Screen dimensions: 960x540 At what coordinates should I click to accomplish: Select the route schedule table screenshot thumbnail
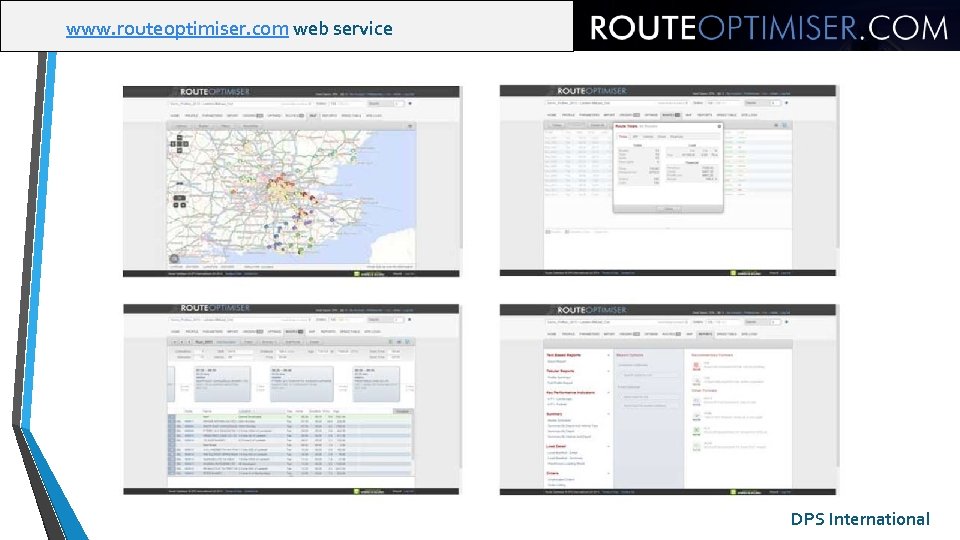[291, 399]
